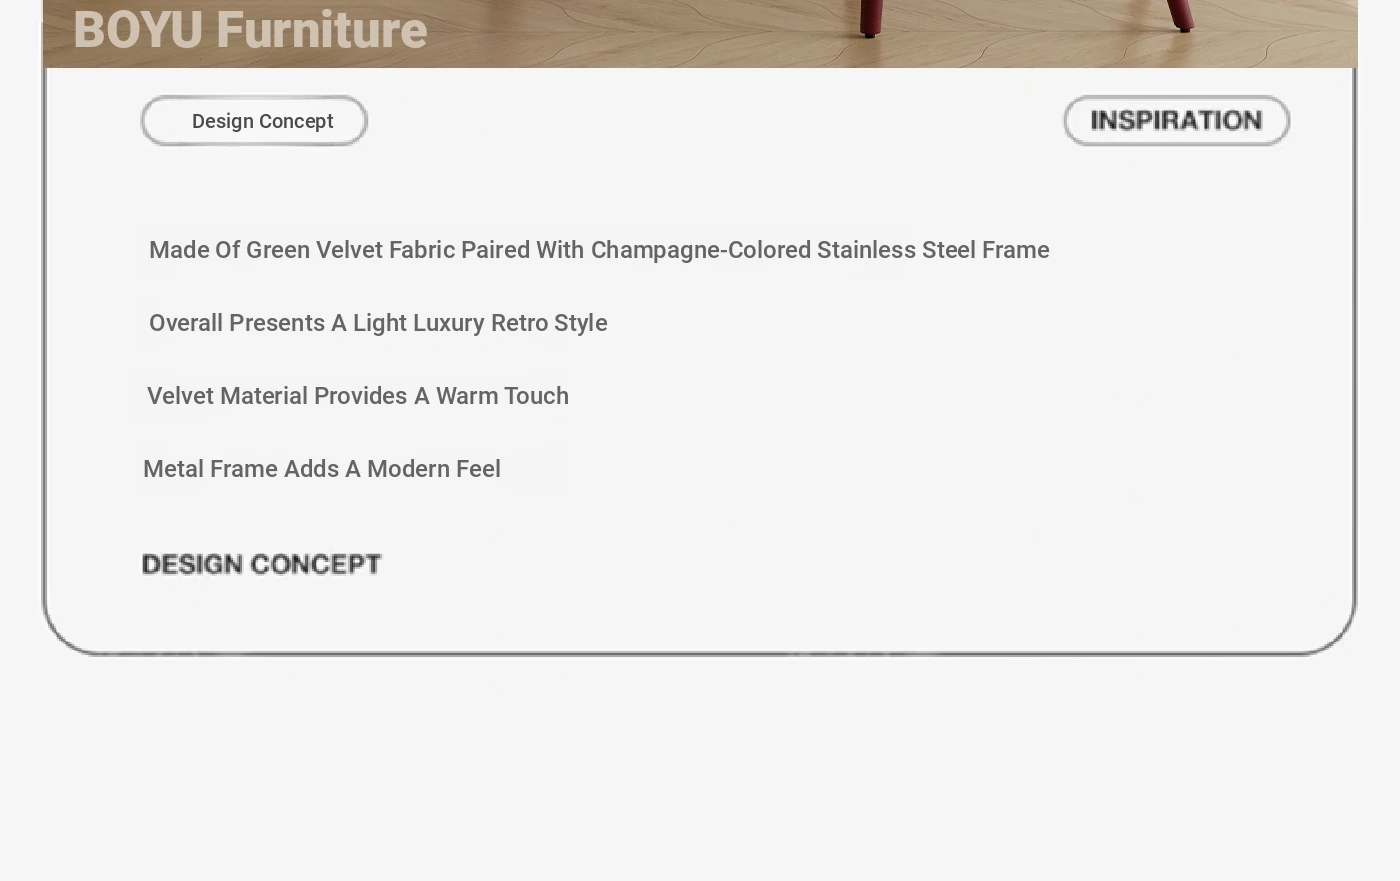Click the words Champagne-Colored in the first line
The width and height of the screenshot is (1400, 881).
(701, 250)
